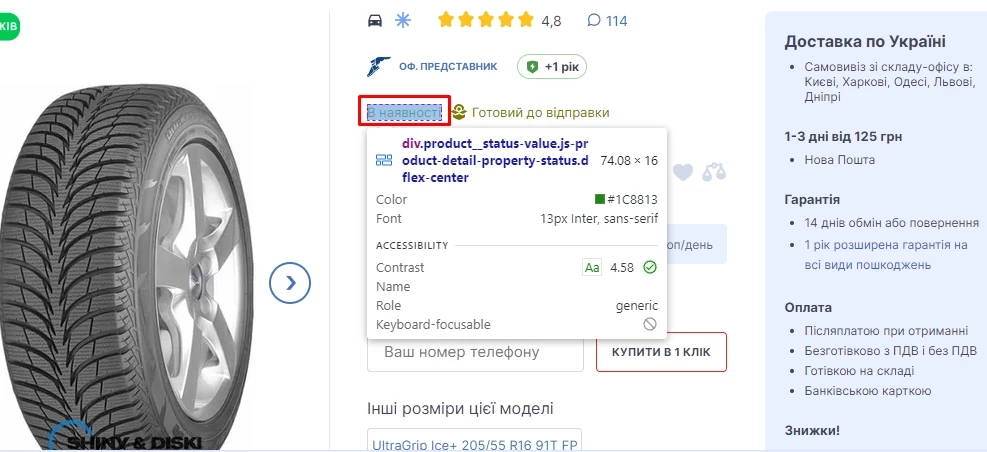Click the Банківською карткою item
987x452 pixels.
point(867,391)
